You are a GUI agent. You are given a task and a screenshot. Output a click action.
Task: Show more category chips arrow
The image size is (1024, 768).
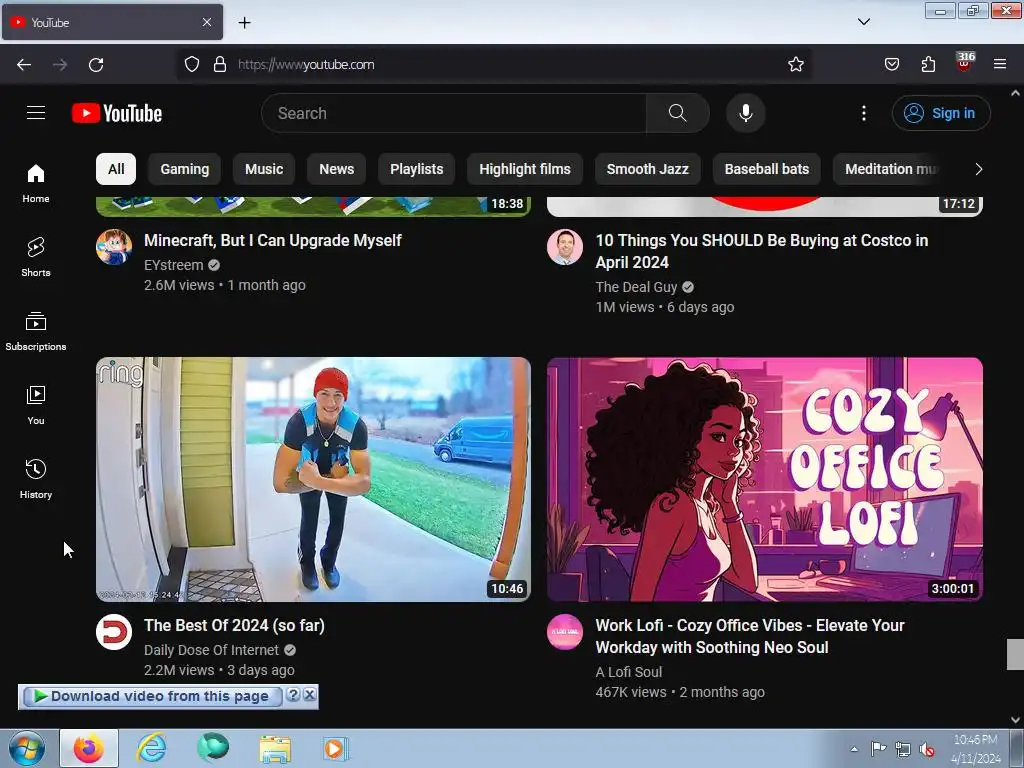[x=978, y=169]
